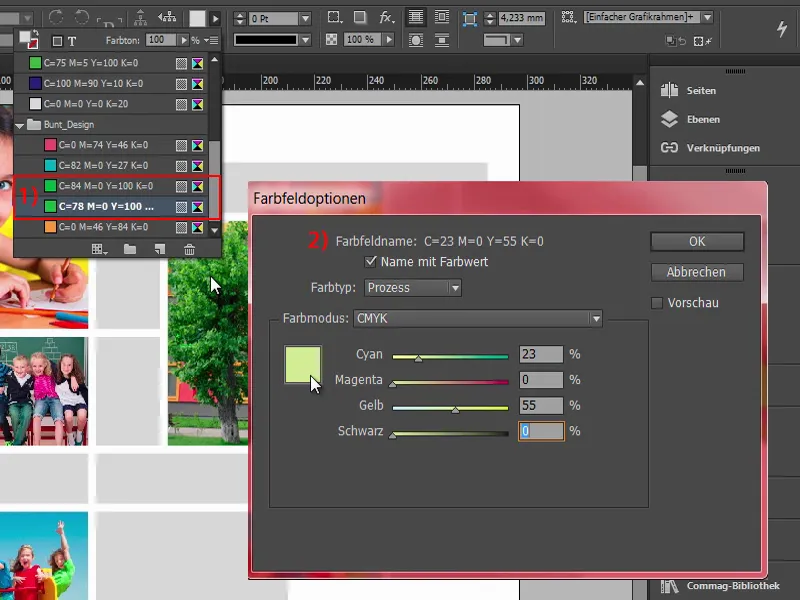This screenshot has height=600, width=800.
Task: Click the Cyan slider track
Action: [451, 357]
